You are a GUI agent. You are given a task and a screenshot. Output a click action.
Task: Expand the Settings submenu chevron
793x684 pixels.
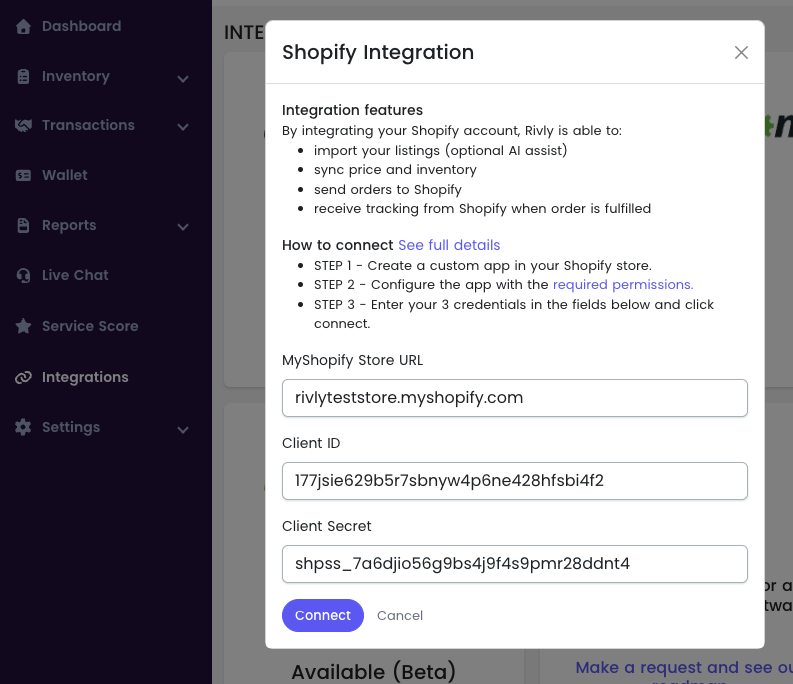[x=183, y=429]
